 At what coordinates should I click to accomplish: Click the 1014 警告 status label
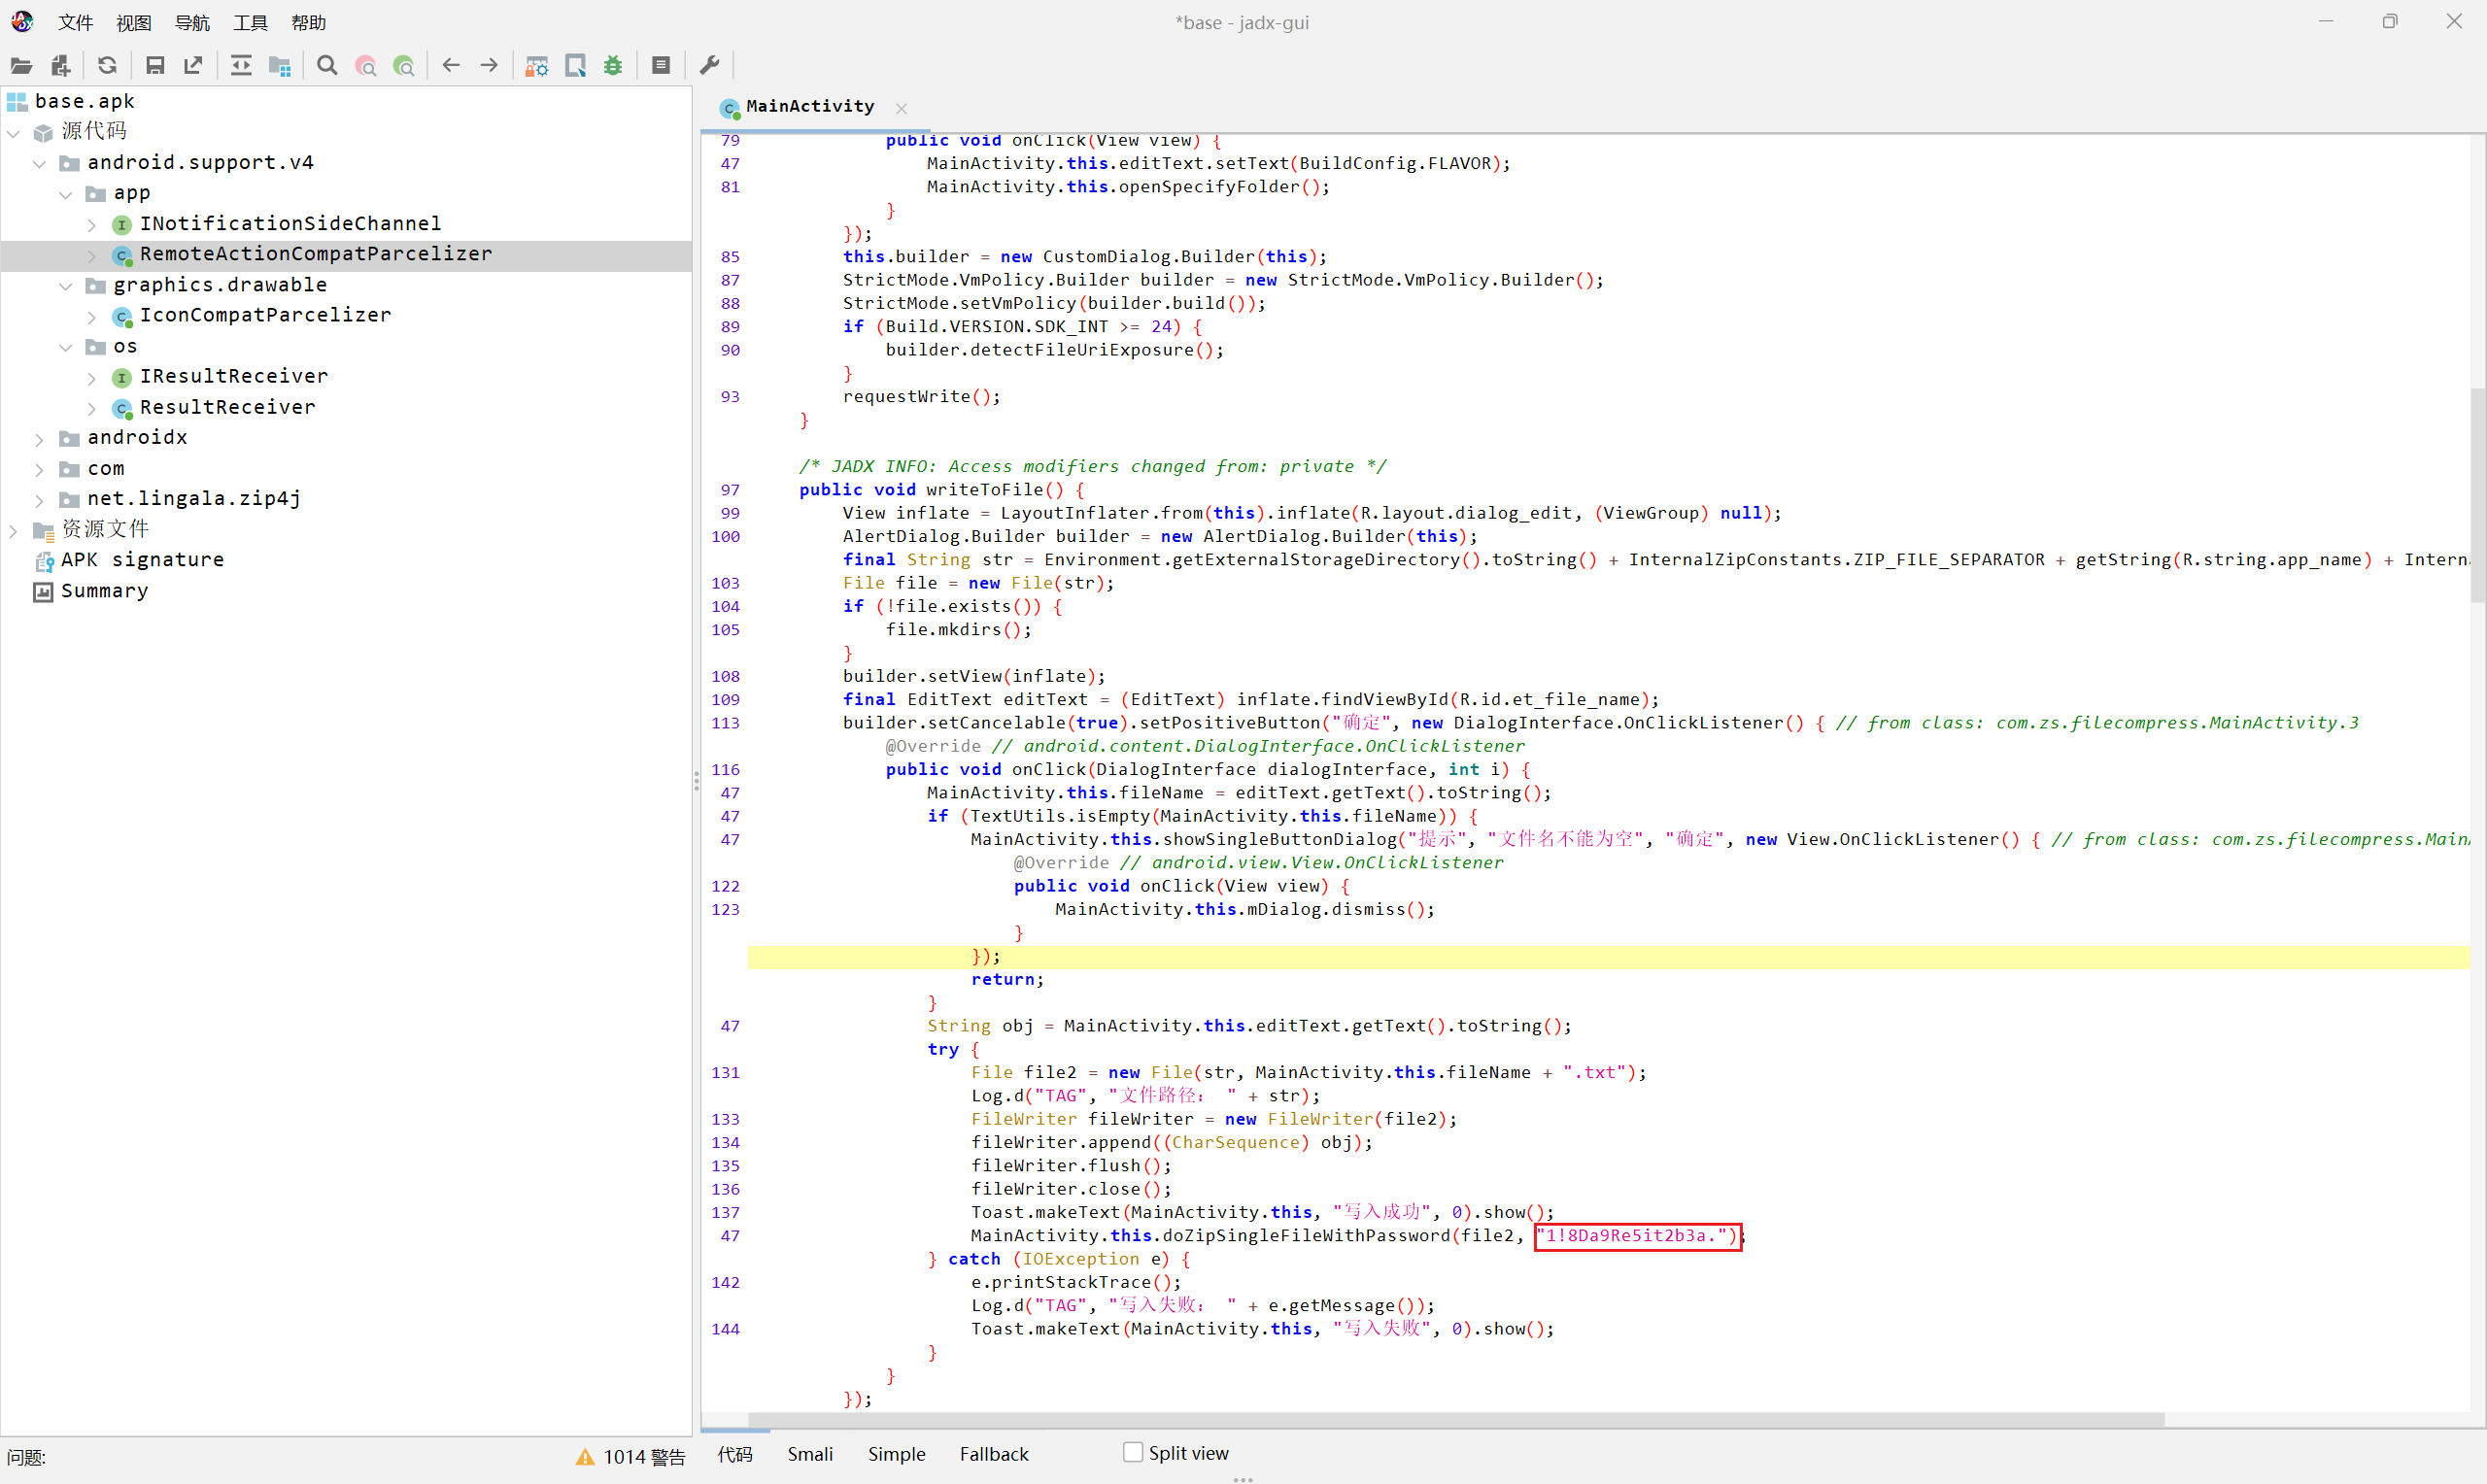(x=644, y=1457)
